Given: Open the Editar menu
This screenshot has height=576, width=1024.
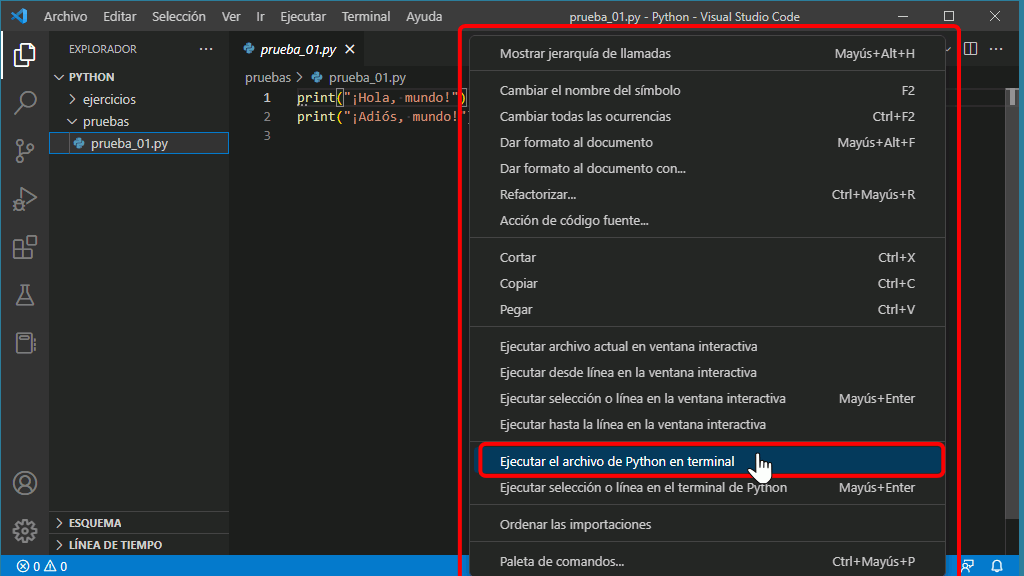Looking at the screenshot, I should click(120, 16).
